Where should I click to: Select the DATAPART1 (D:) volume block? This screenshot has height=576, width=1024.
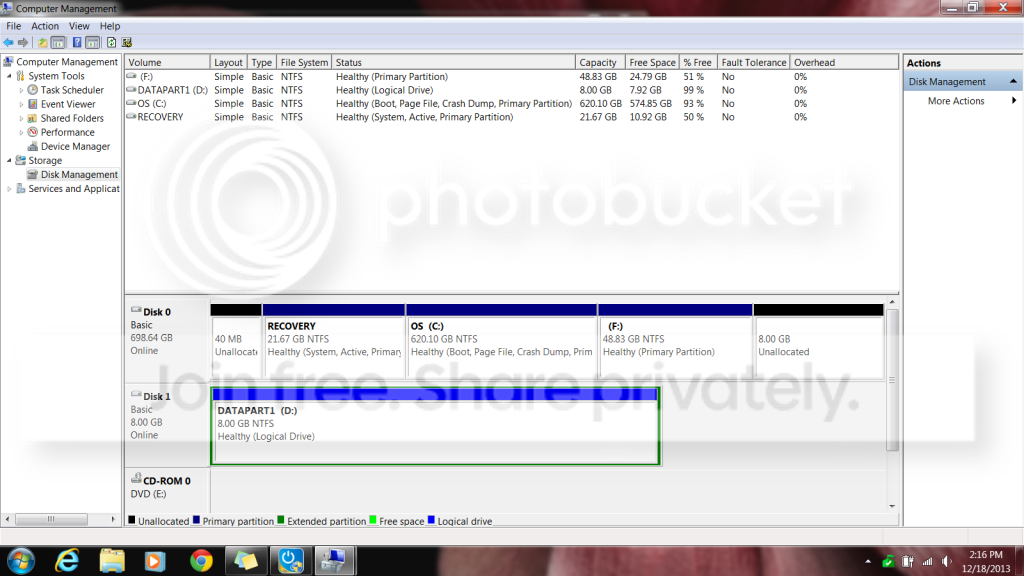pos(436,426)
